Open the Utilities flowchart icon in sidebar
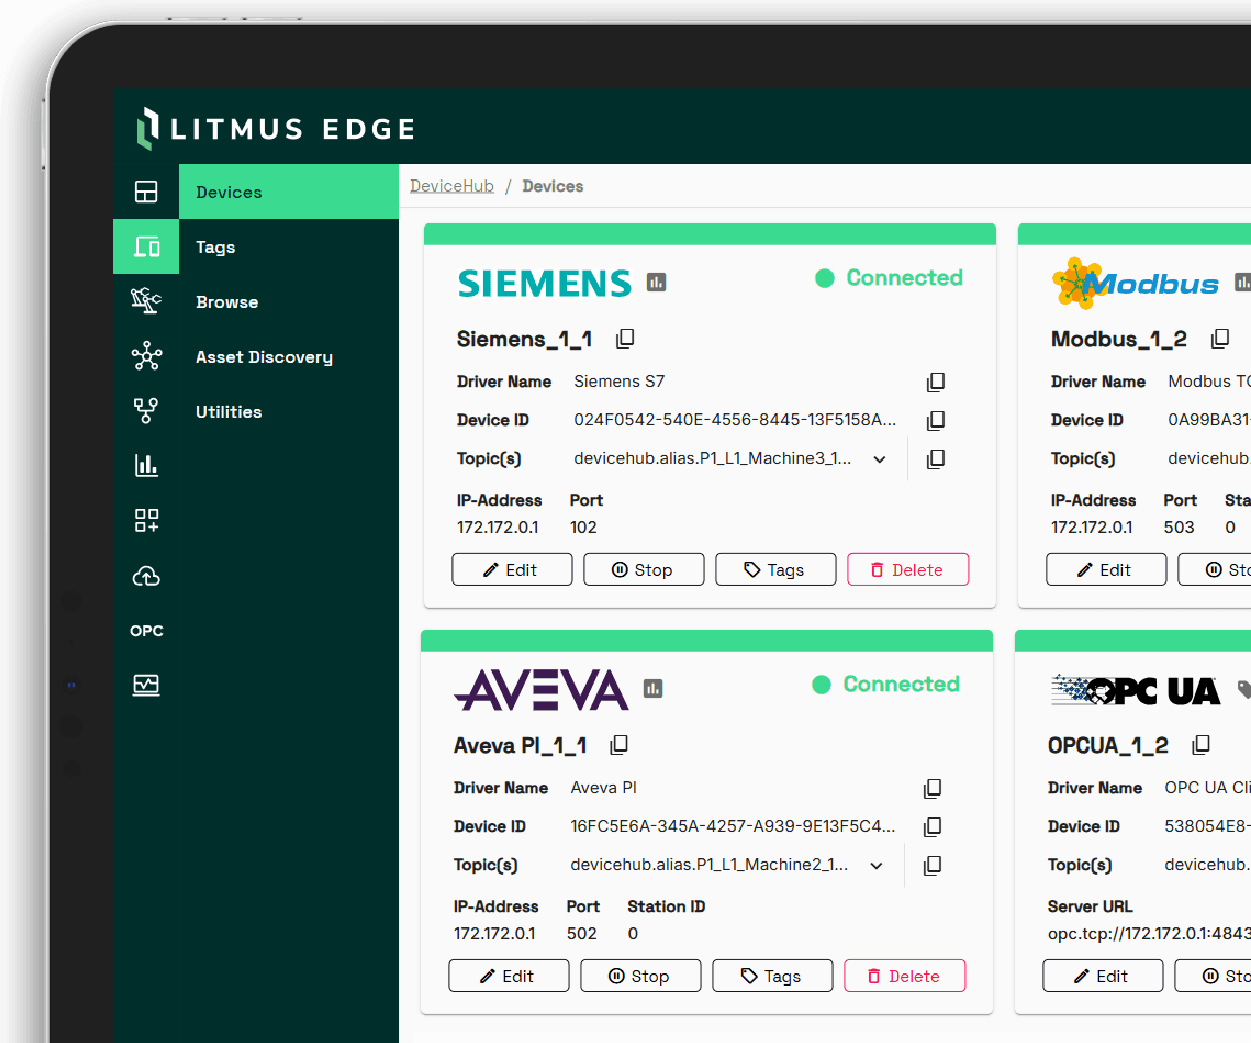The height and width of the screenshot is (1043, 1251). [x=146, y=411]
